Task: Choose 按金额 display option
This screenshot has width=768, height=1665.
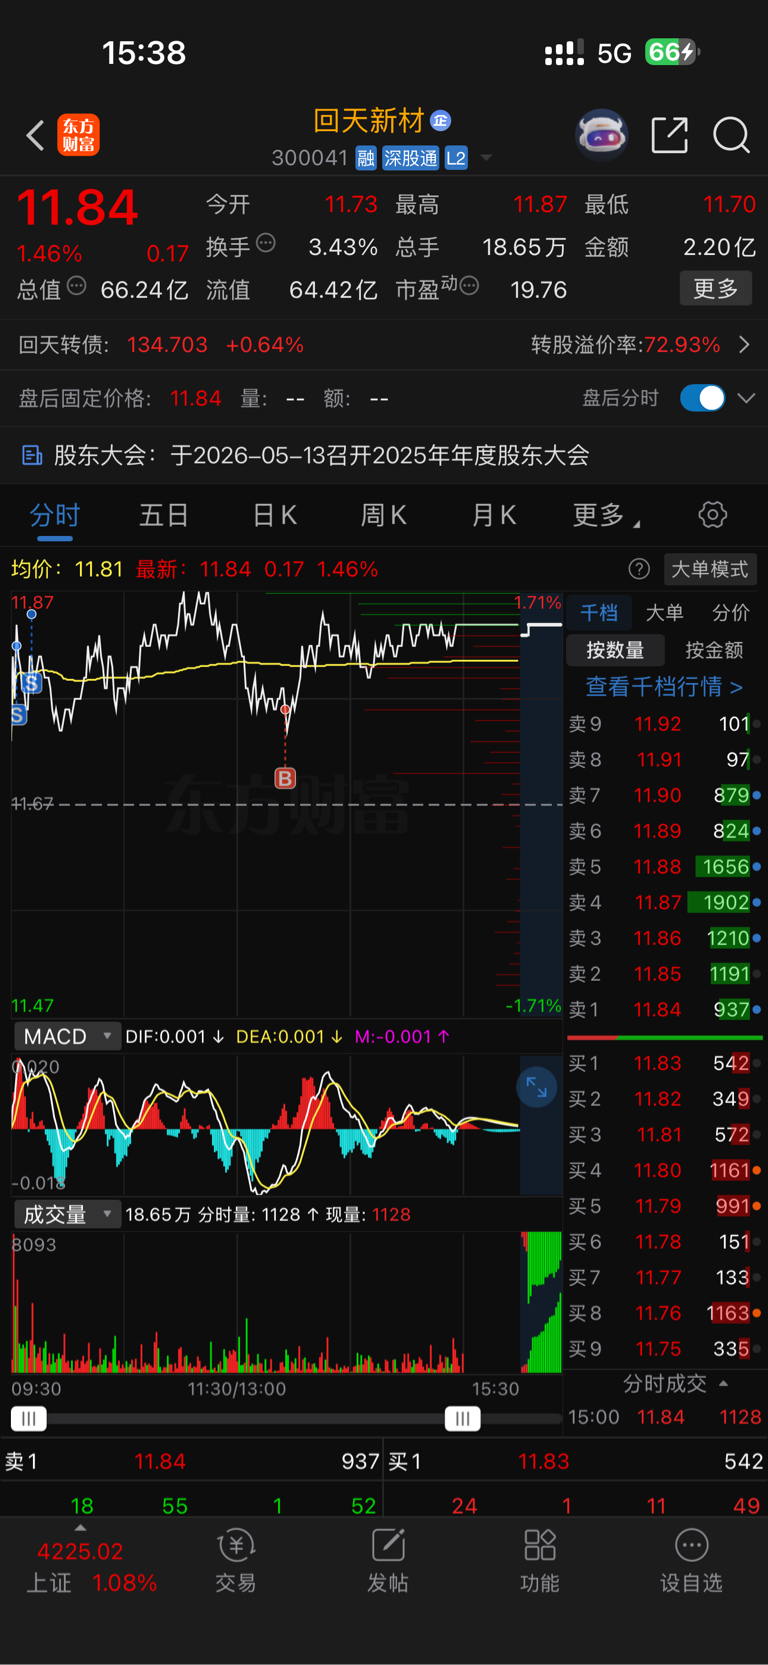Action: pos(714,650)
